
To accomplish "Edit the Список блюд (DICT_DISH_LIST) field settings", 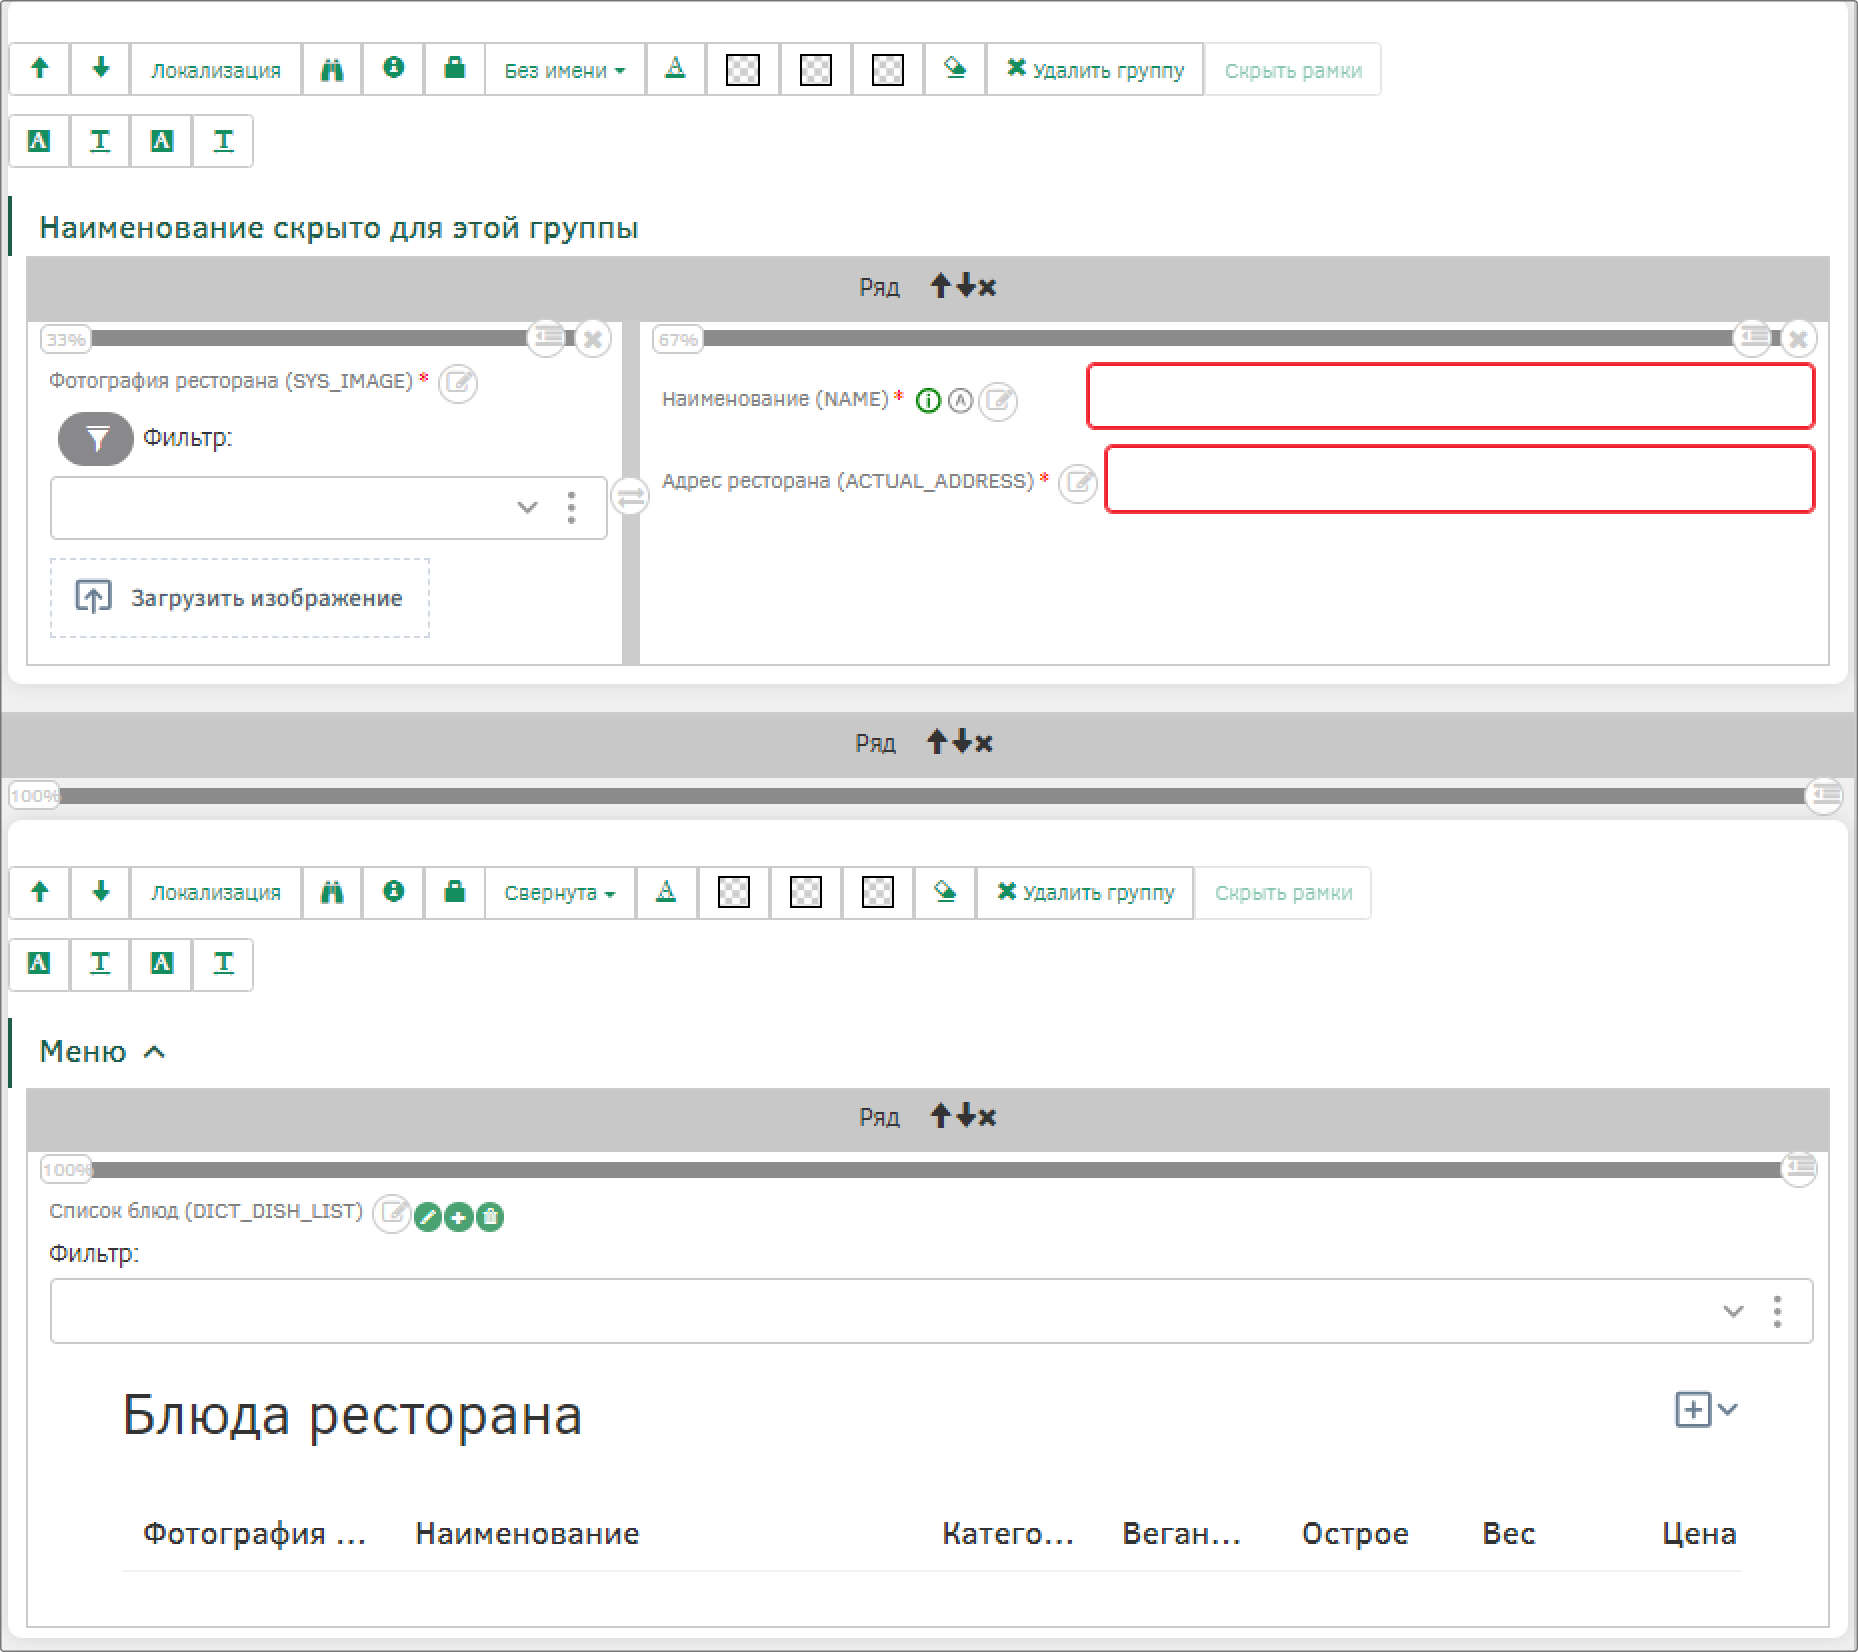I will pyautogui.click(x=392, y=1214).
